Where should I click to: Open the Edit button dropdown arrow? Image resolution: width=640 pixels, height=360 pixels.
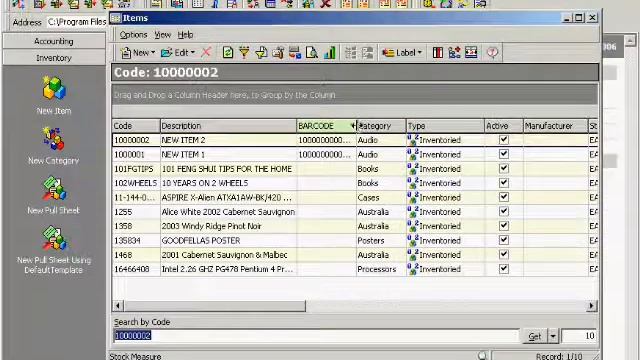[x=193, y=53]
